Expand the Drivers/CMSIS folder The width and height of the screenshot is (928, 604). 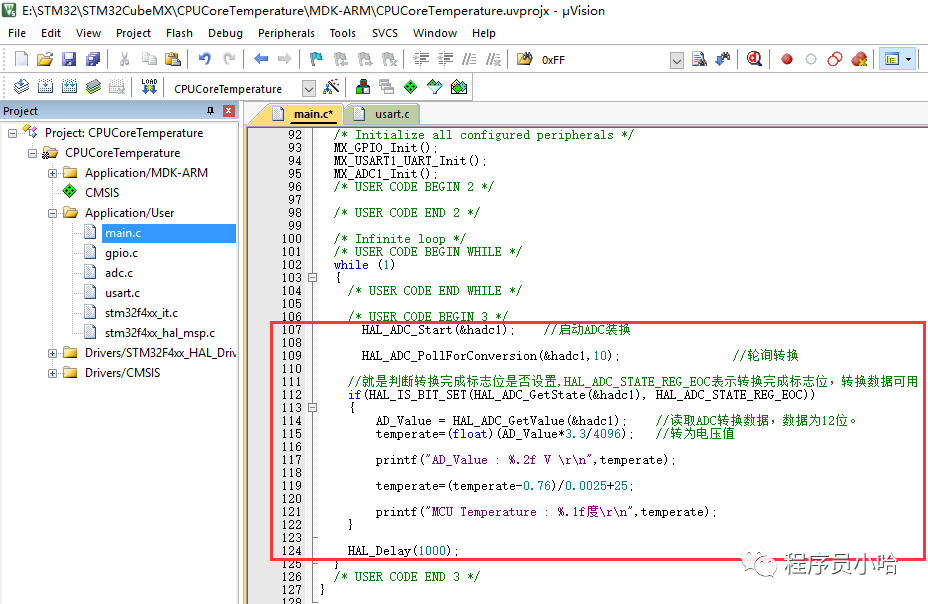point(53,373)
